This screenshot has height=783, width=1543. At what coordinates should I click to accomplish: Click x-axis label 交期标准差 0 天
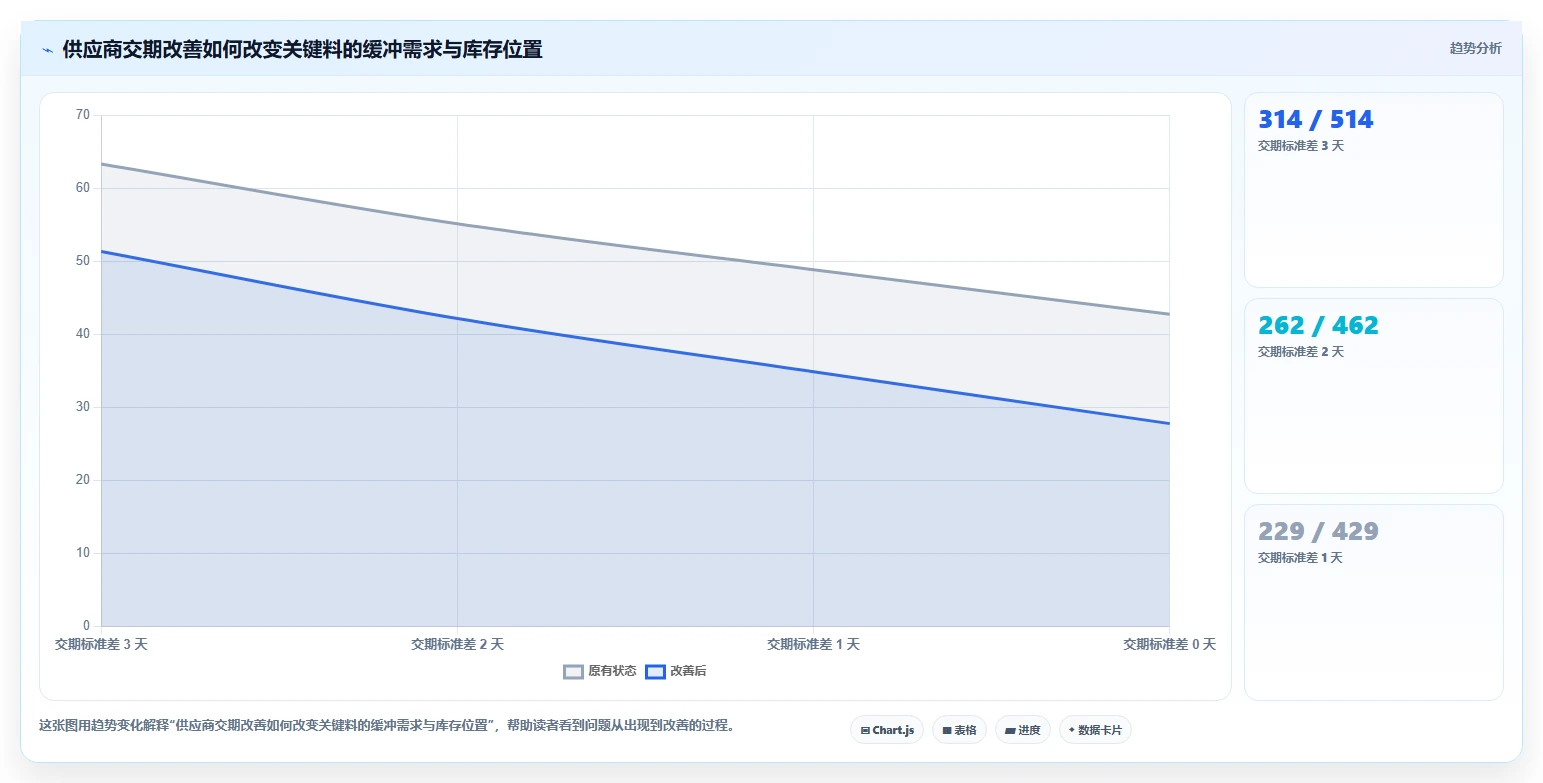(1169, 644)
